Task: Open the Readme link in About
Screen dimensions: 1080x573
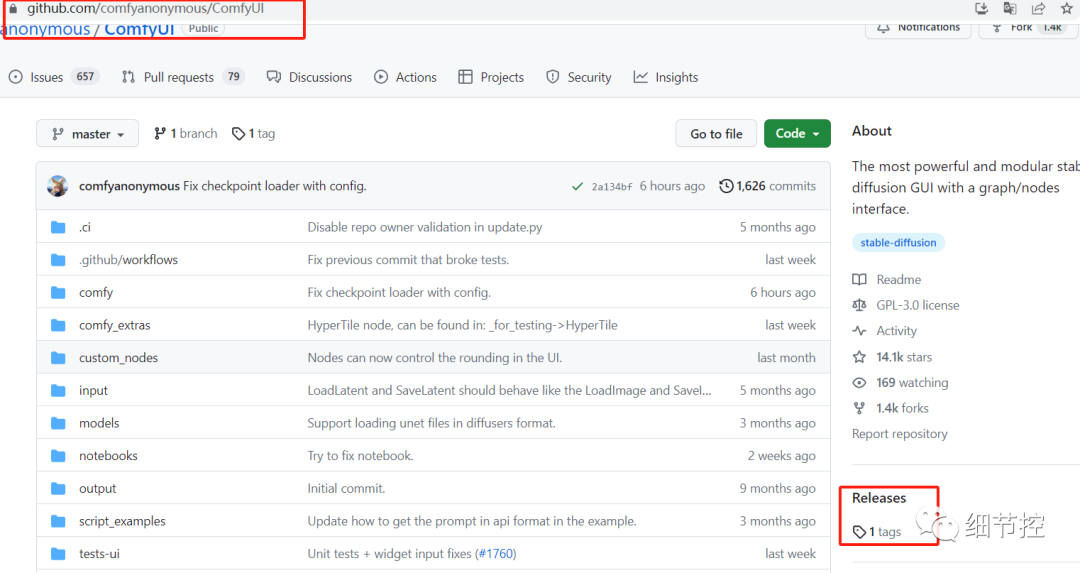Action: pos(887,280)
